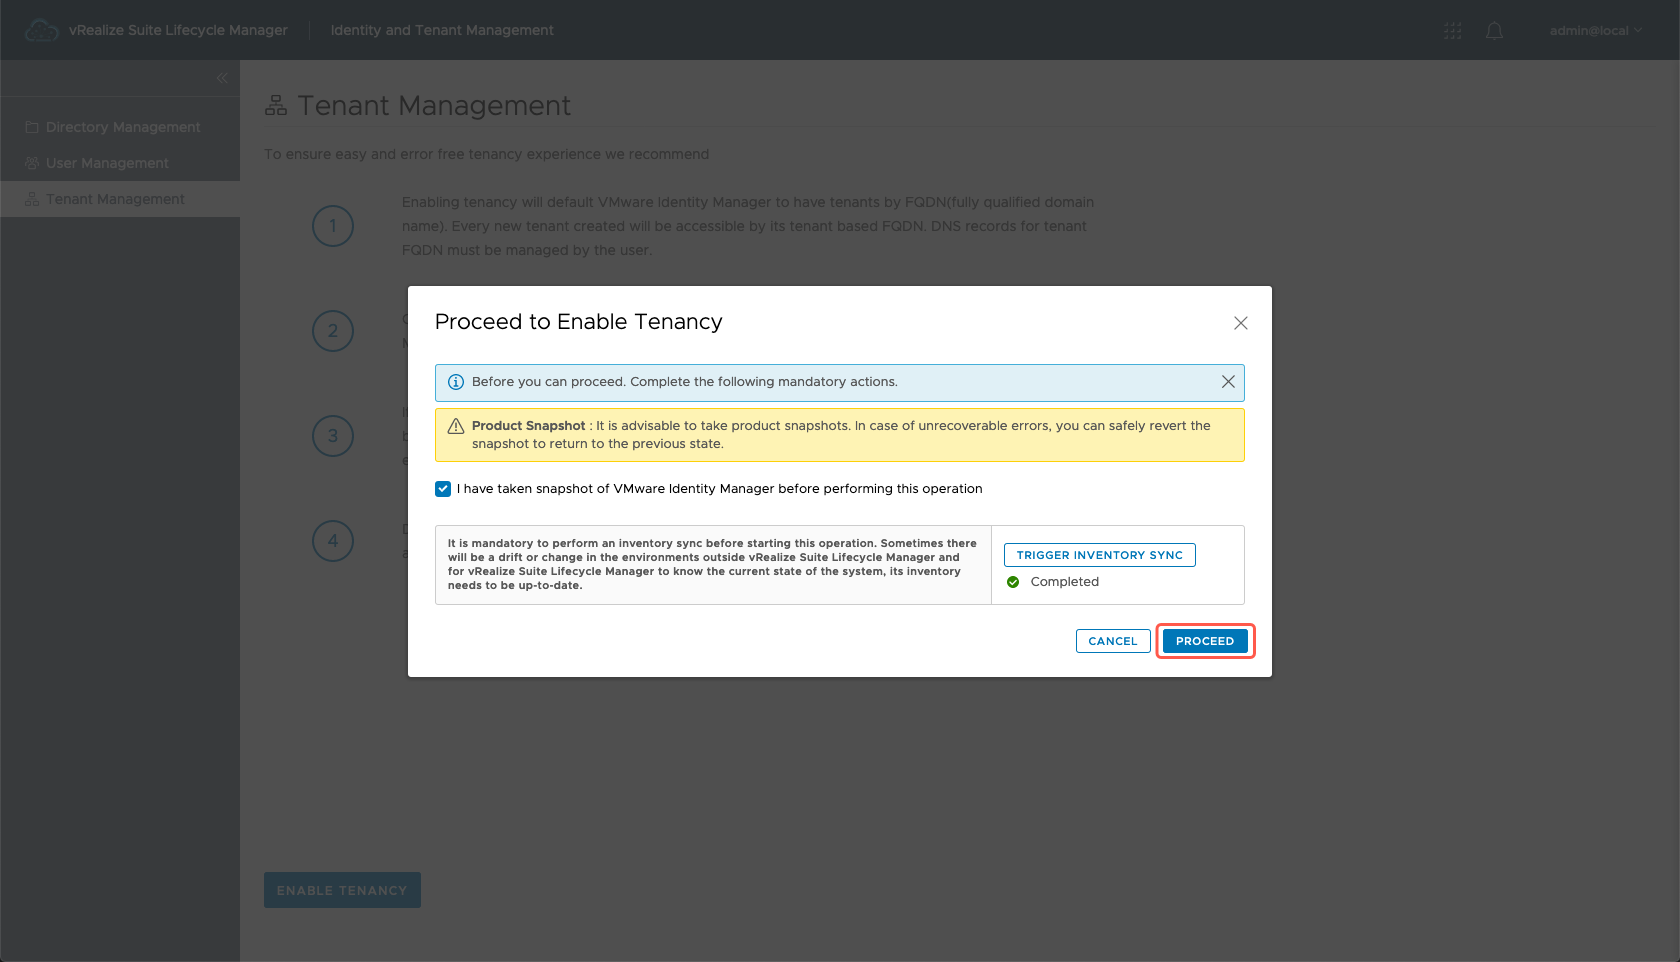Open User Management in sidebar
The image size is (1680, 962).
point(107,163)
